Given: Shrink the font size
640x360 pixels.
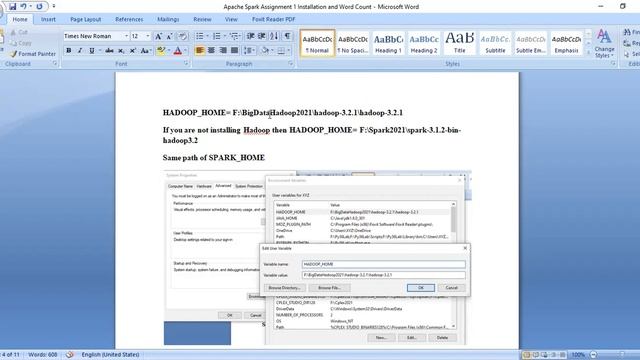Looking at the screenshot, I should pyautogui.click(x=169, y=36).
